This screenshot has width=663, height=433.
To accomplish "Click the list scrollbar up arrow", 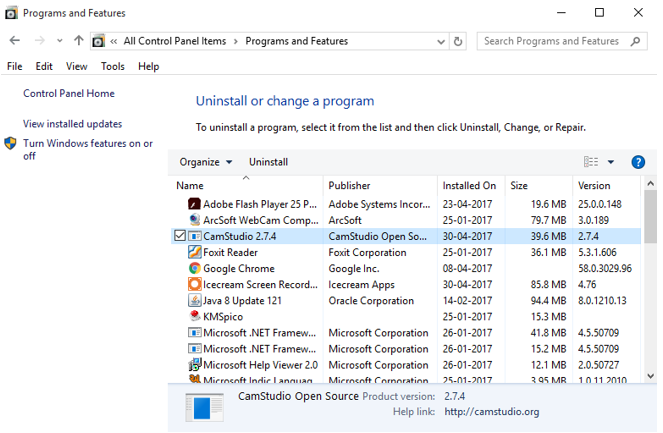I will click(650, 184).
